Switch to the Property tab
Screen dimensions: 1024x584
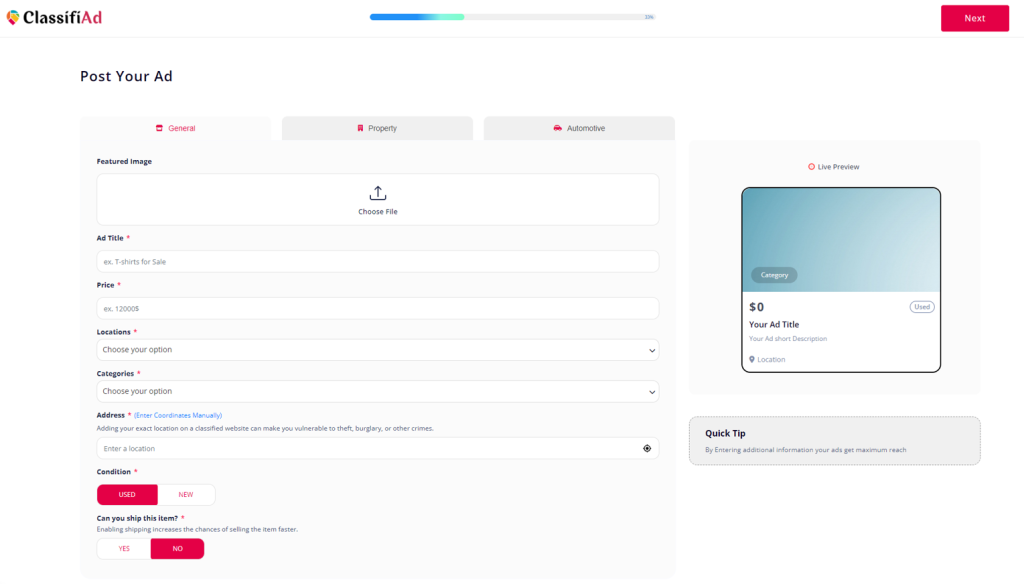377,128
